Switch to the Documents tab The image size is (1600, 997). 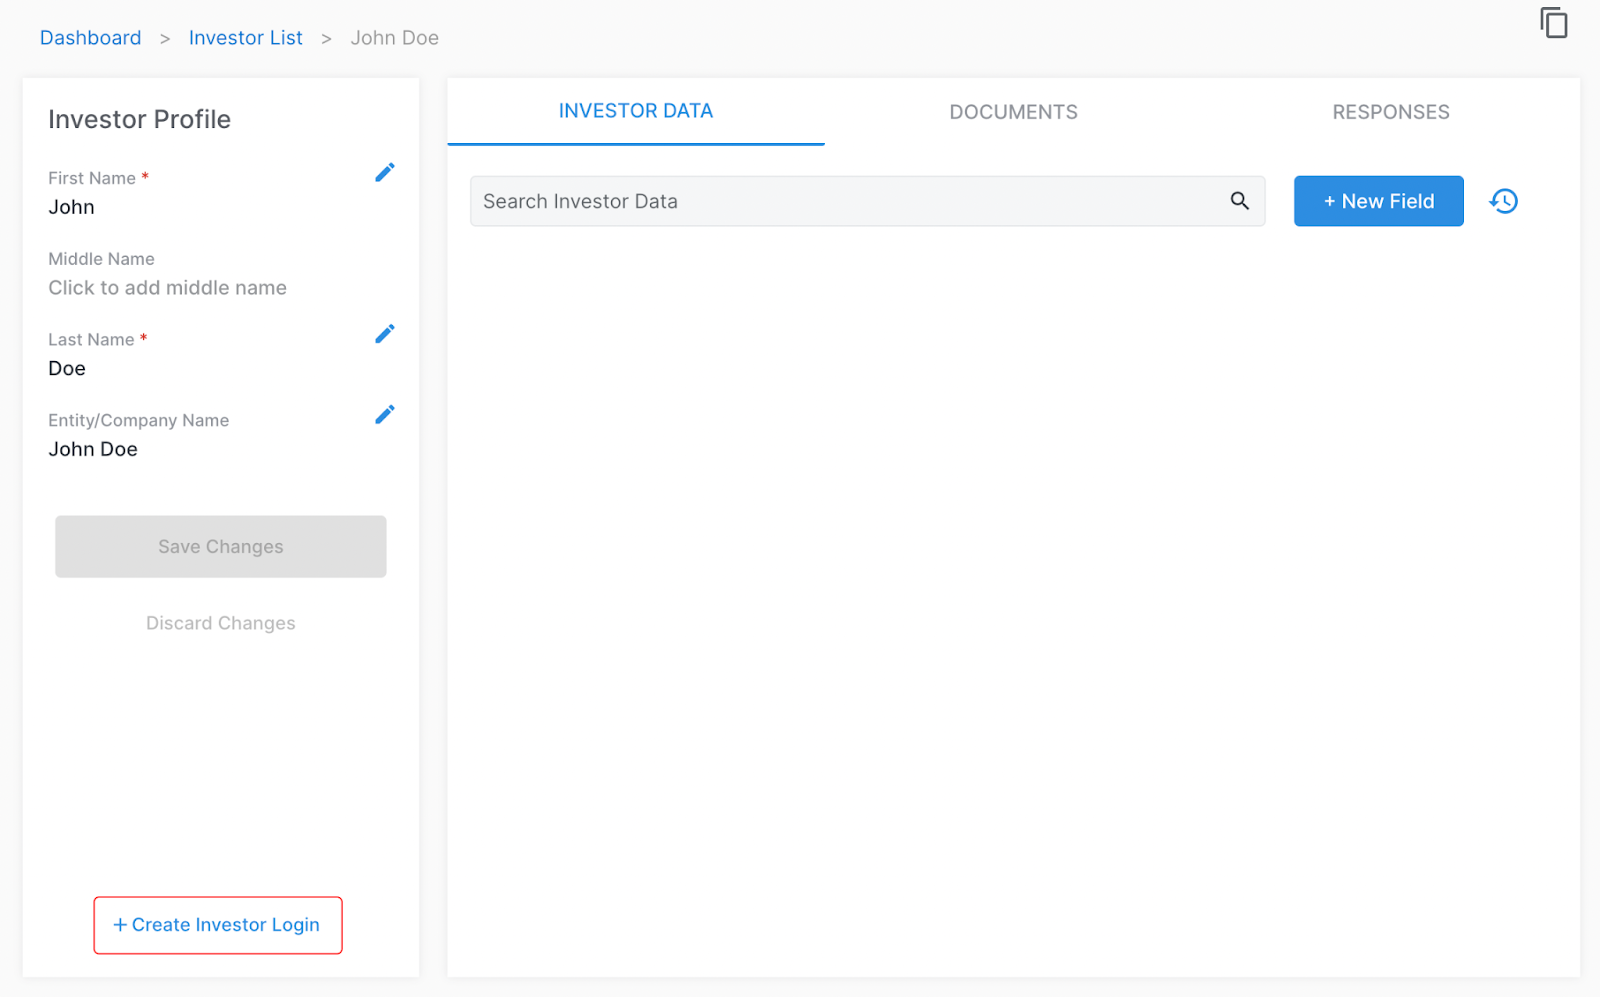coord(1013,112)
